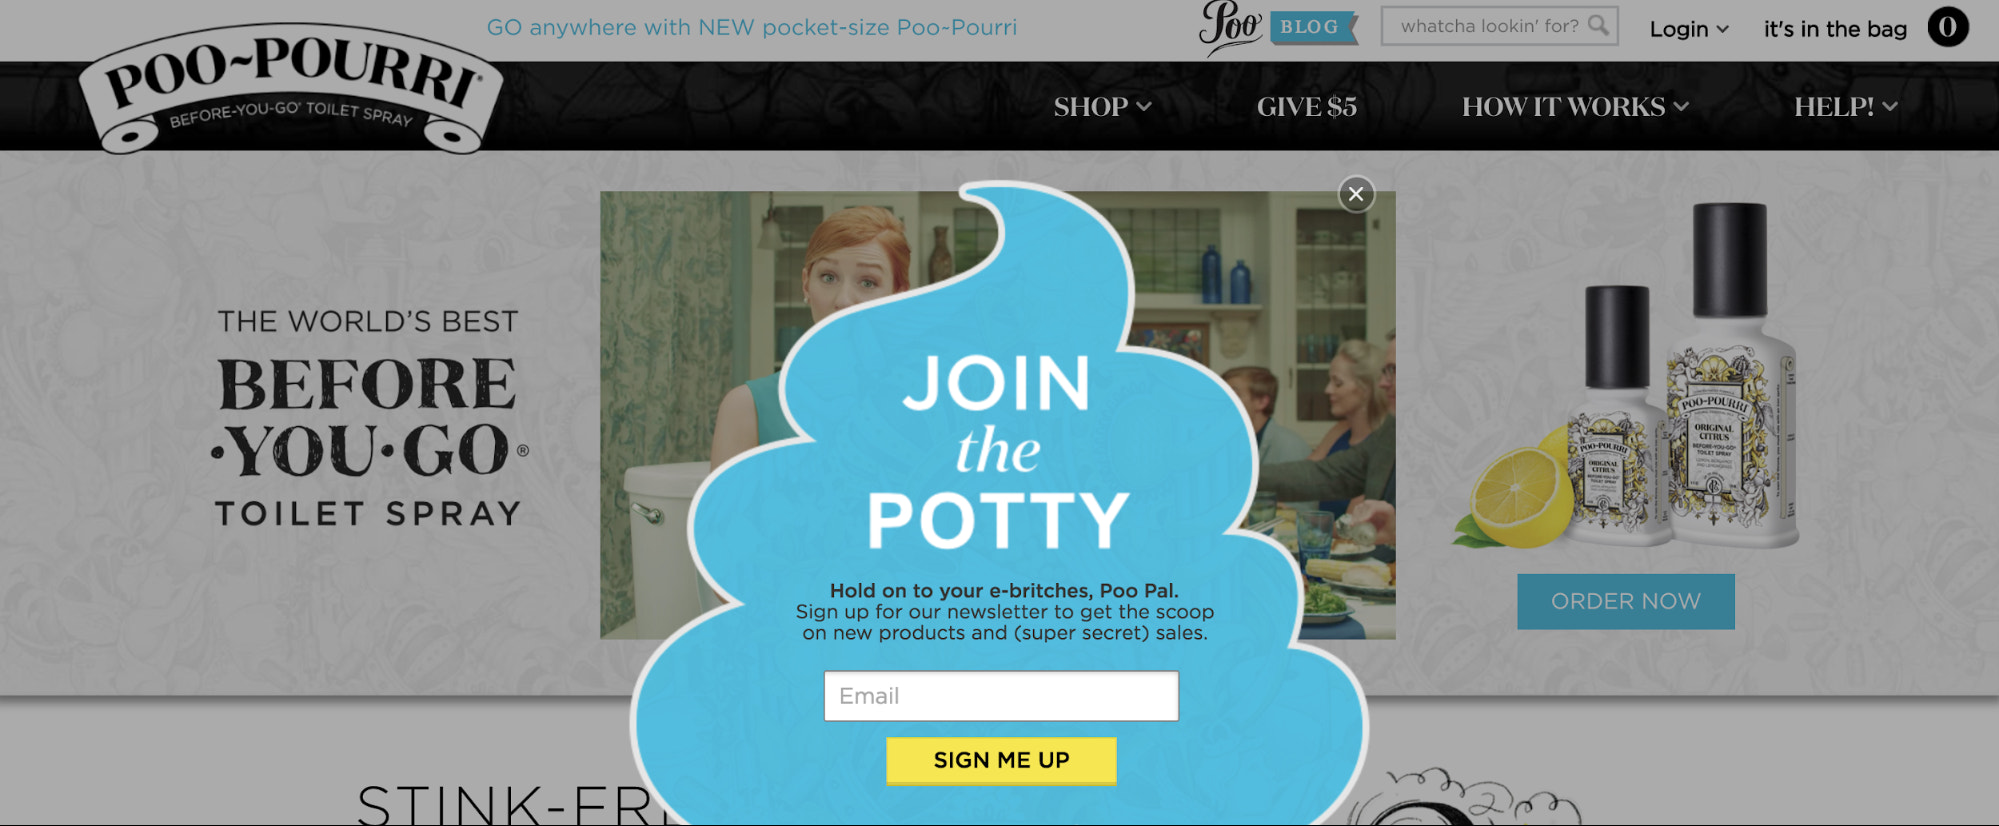The image size is (1999, 826).
Task: Expand the SHOP menu
Action: coord(1102,106)
